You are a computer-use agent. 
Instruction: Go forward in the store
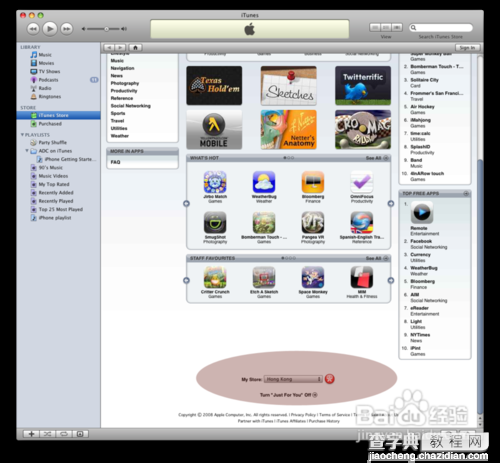(120, 48)
